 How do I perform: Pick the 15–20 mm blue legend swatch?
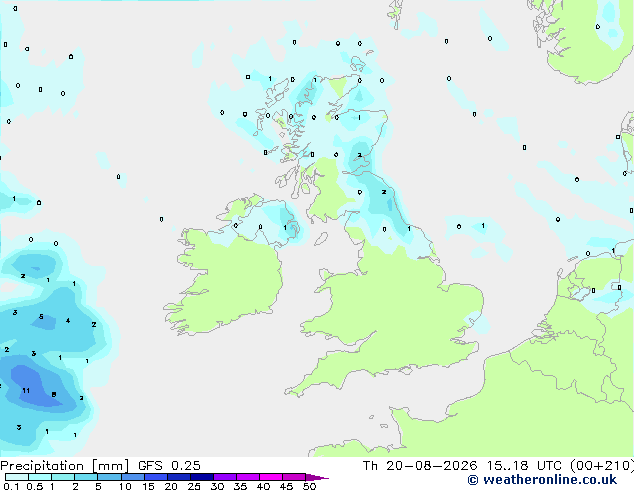pyautogui.click(x=155, y=477)
